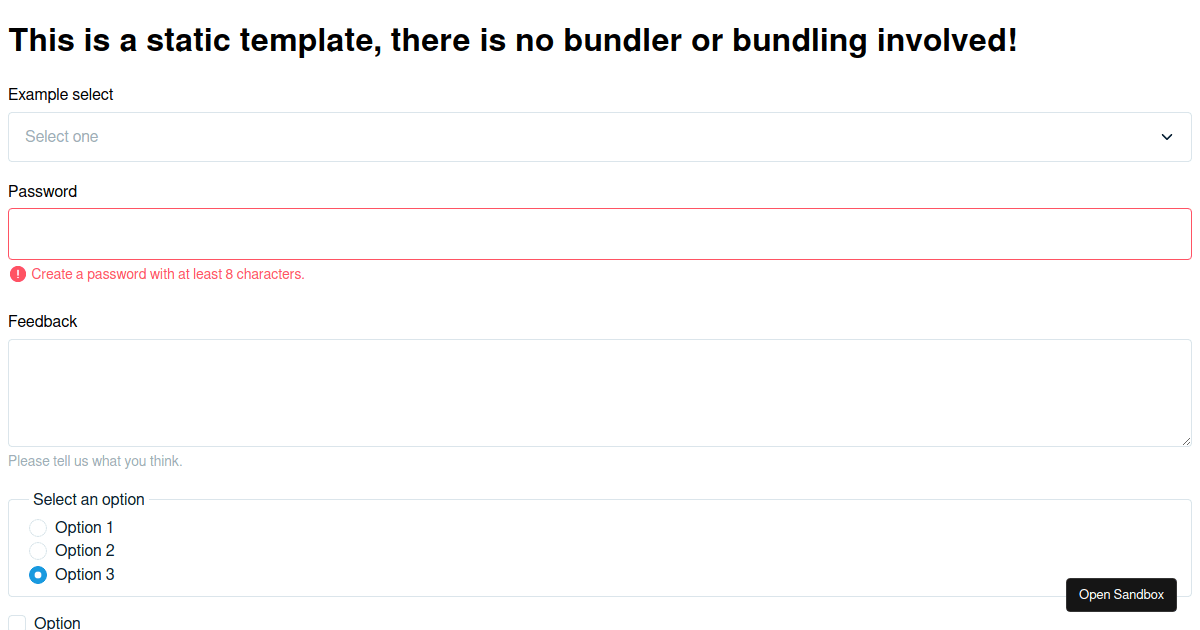Image resolution: width=1200 pixels, height=630 pixels.
Task: Choose the Option 2 radio button
Action: [38, 550]
